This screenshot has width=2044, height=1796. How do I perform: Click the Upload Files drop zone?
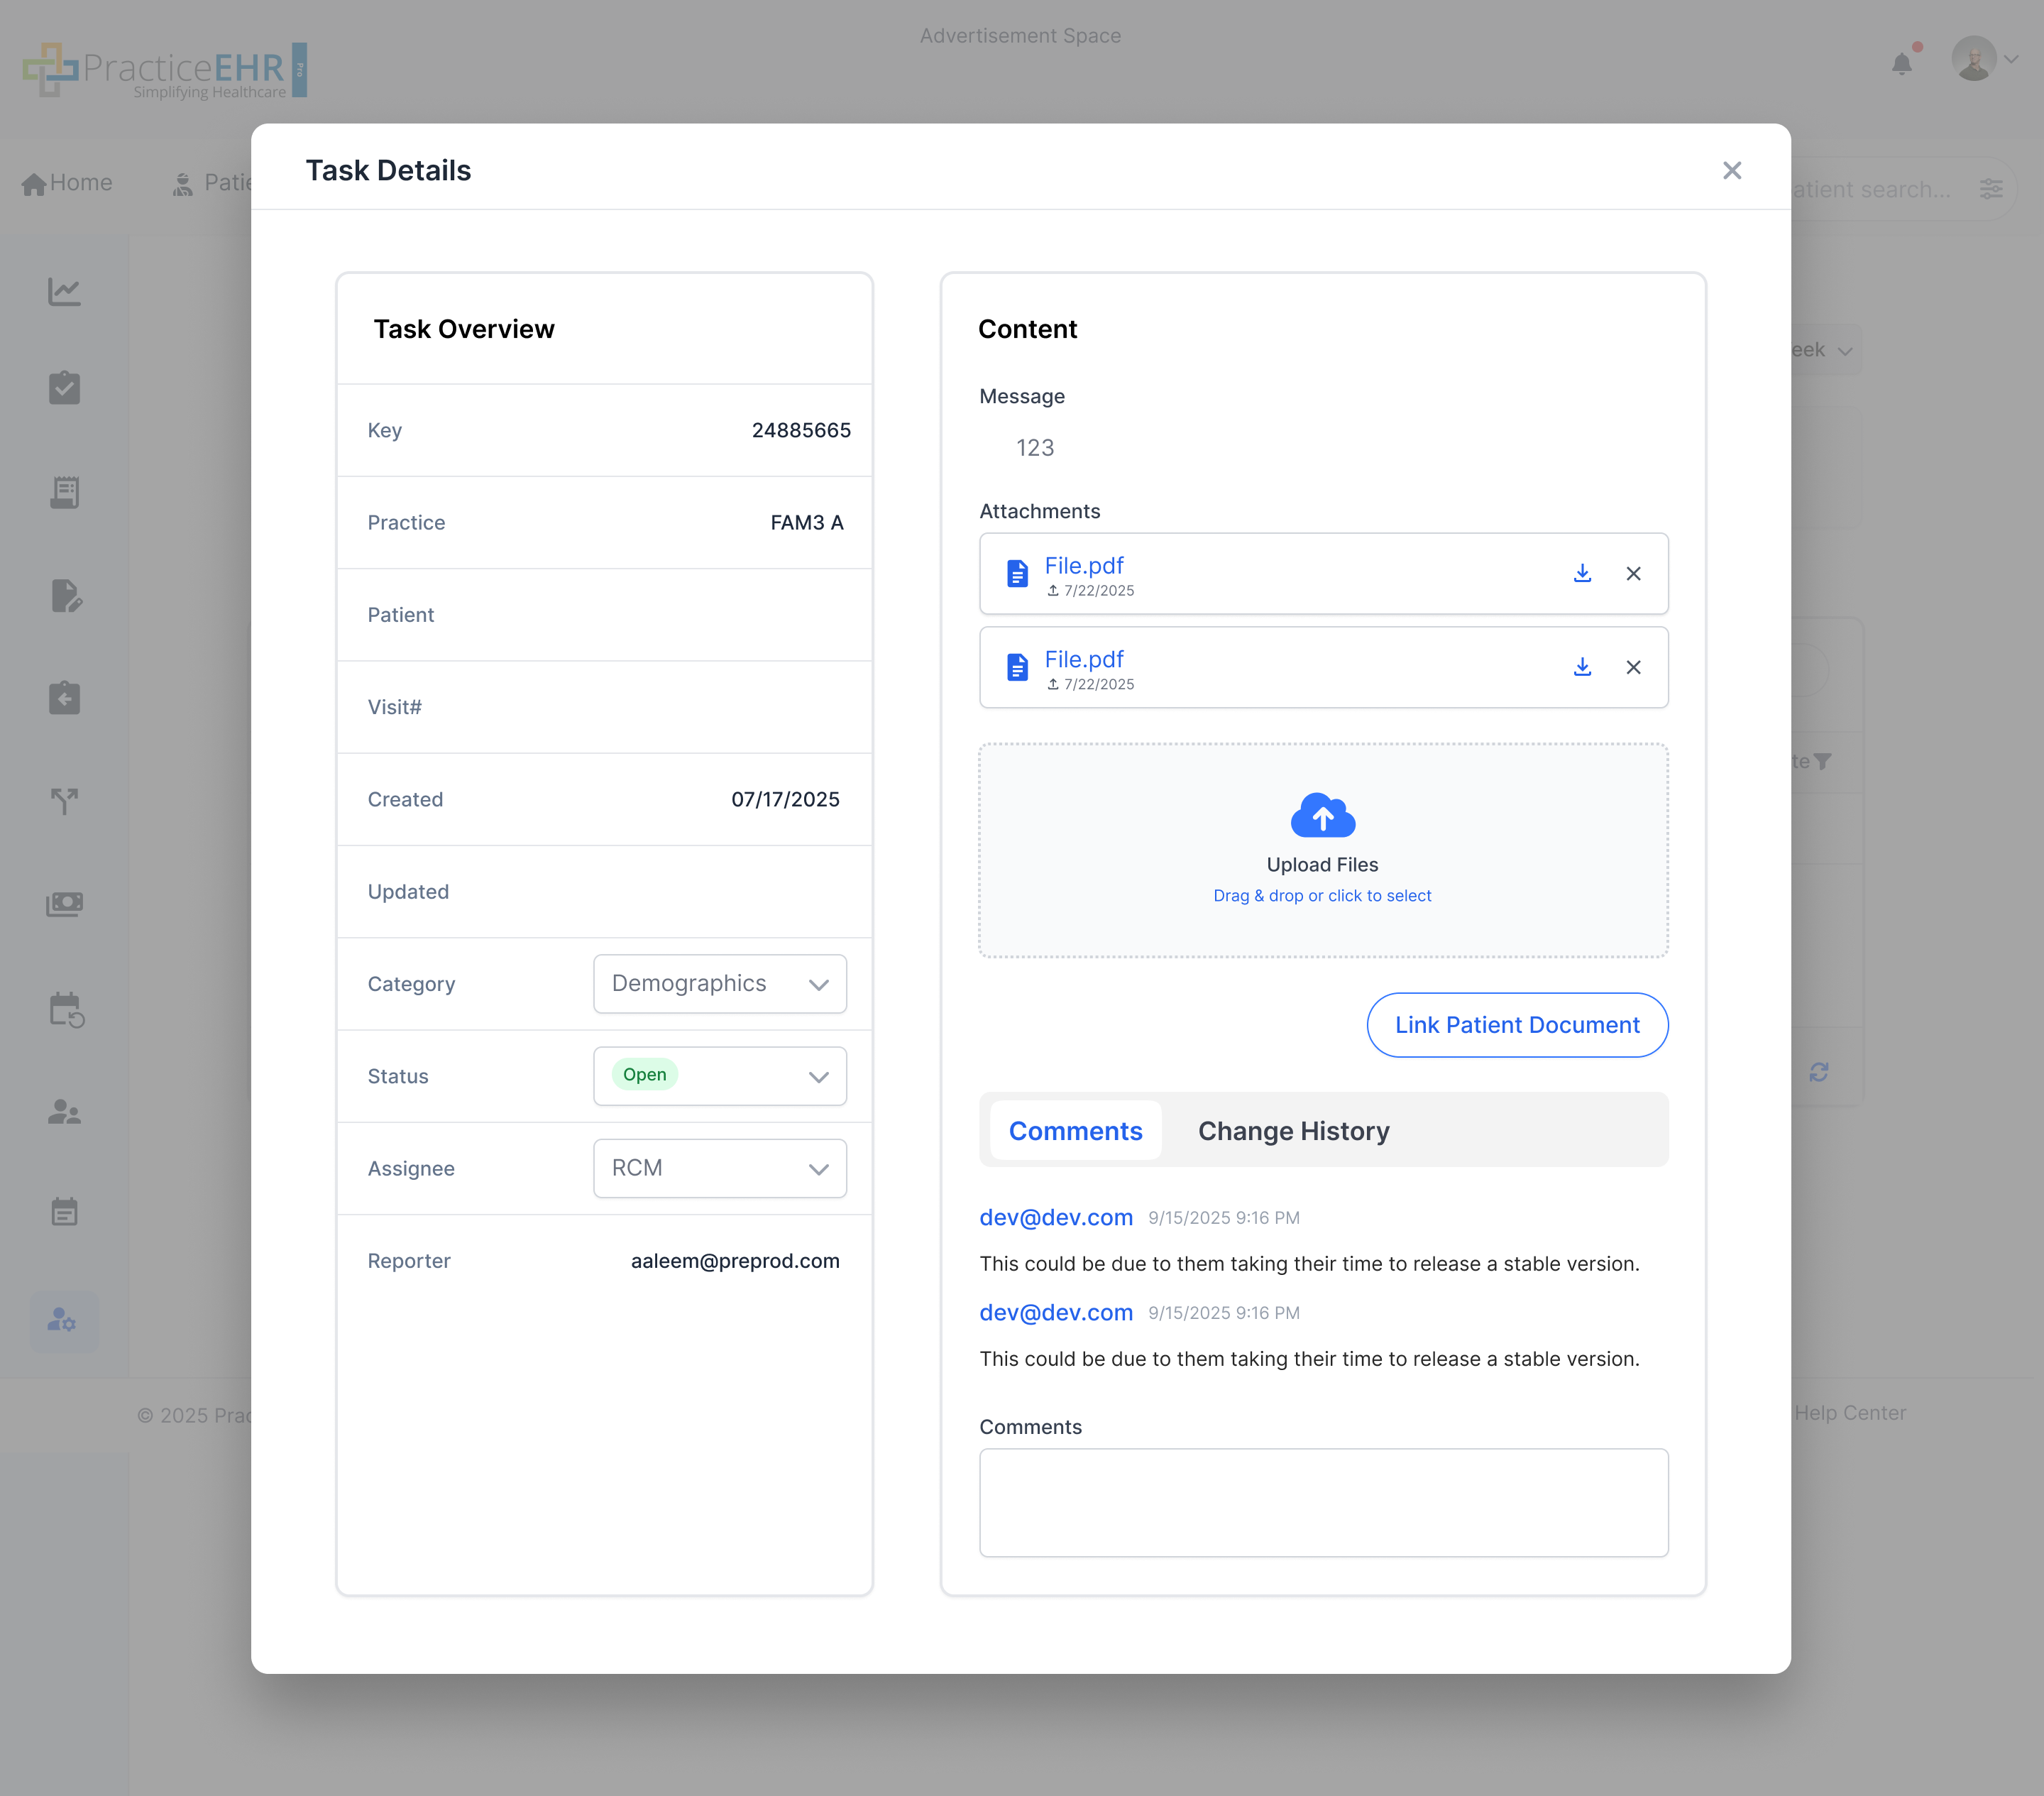(x=1322, y=850)
